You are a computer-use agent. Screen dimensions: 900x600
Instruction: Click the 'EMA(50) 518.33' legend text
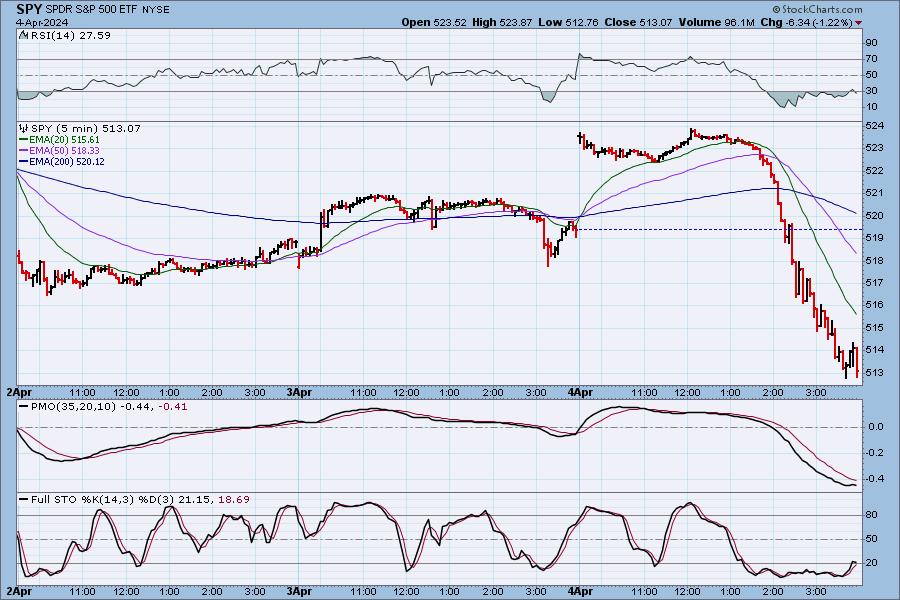tap(64, 150)
